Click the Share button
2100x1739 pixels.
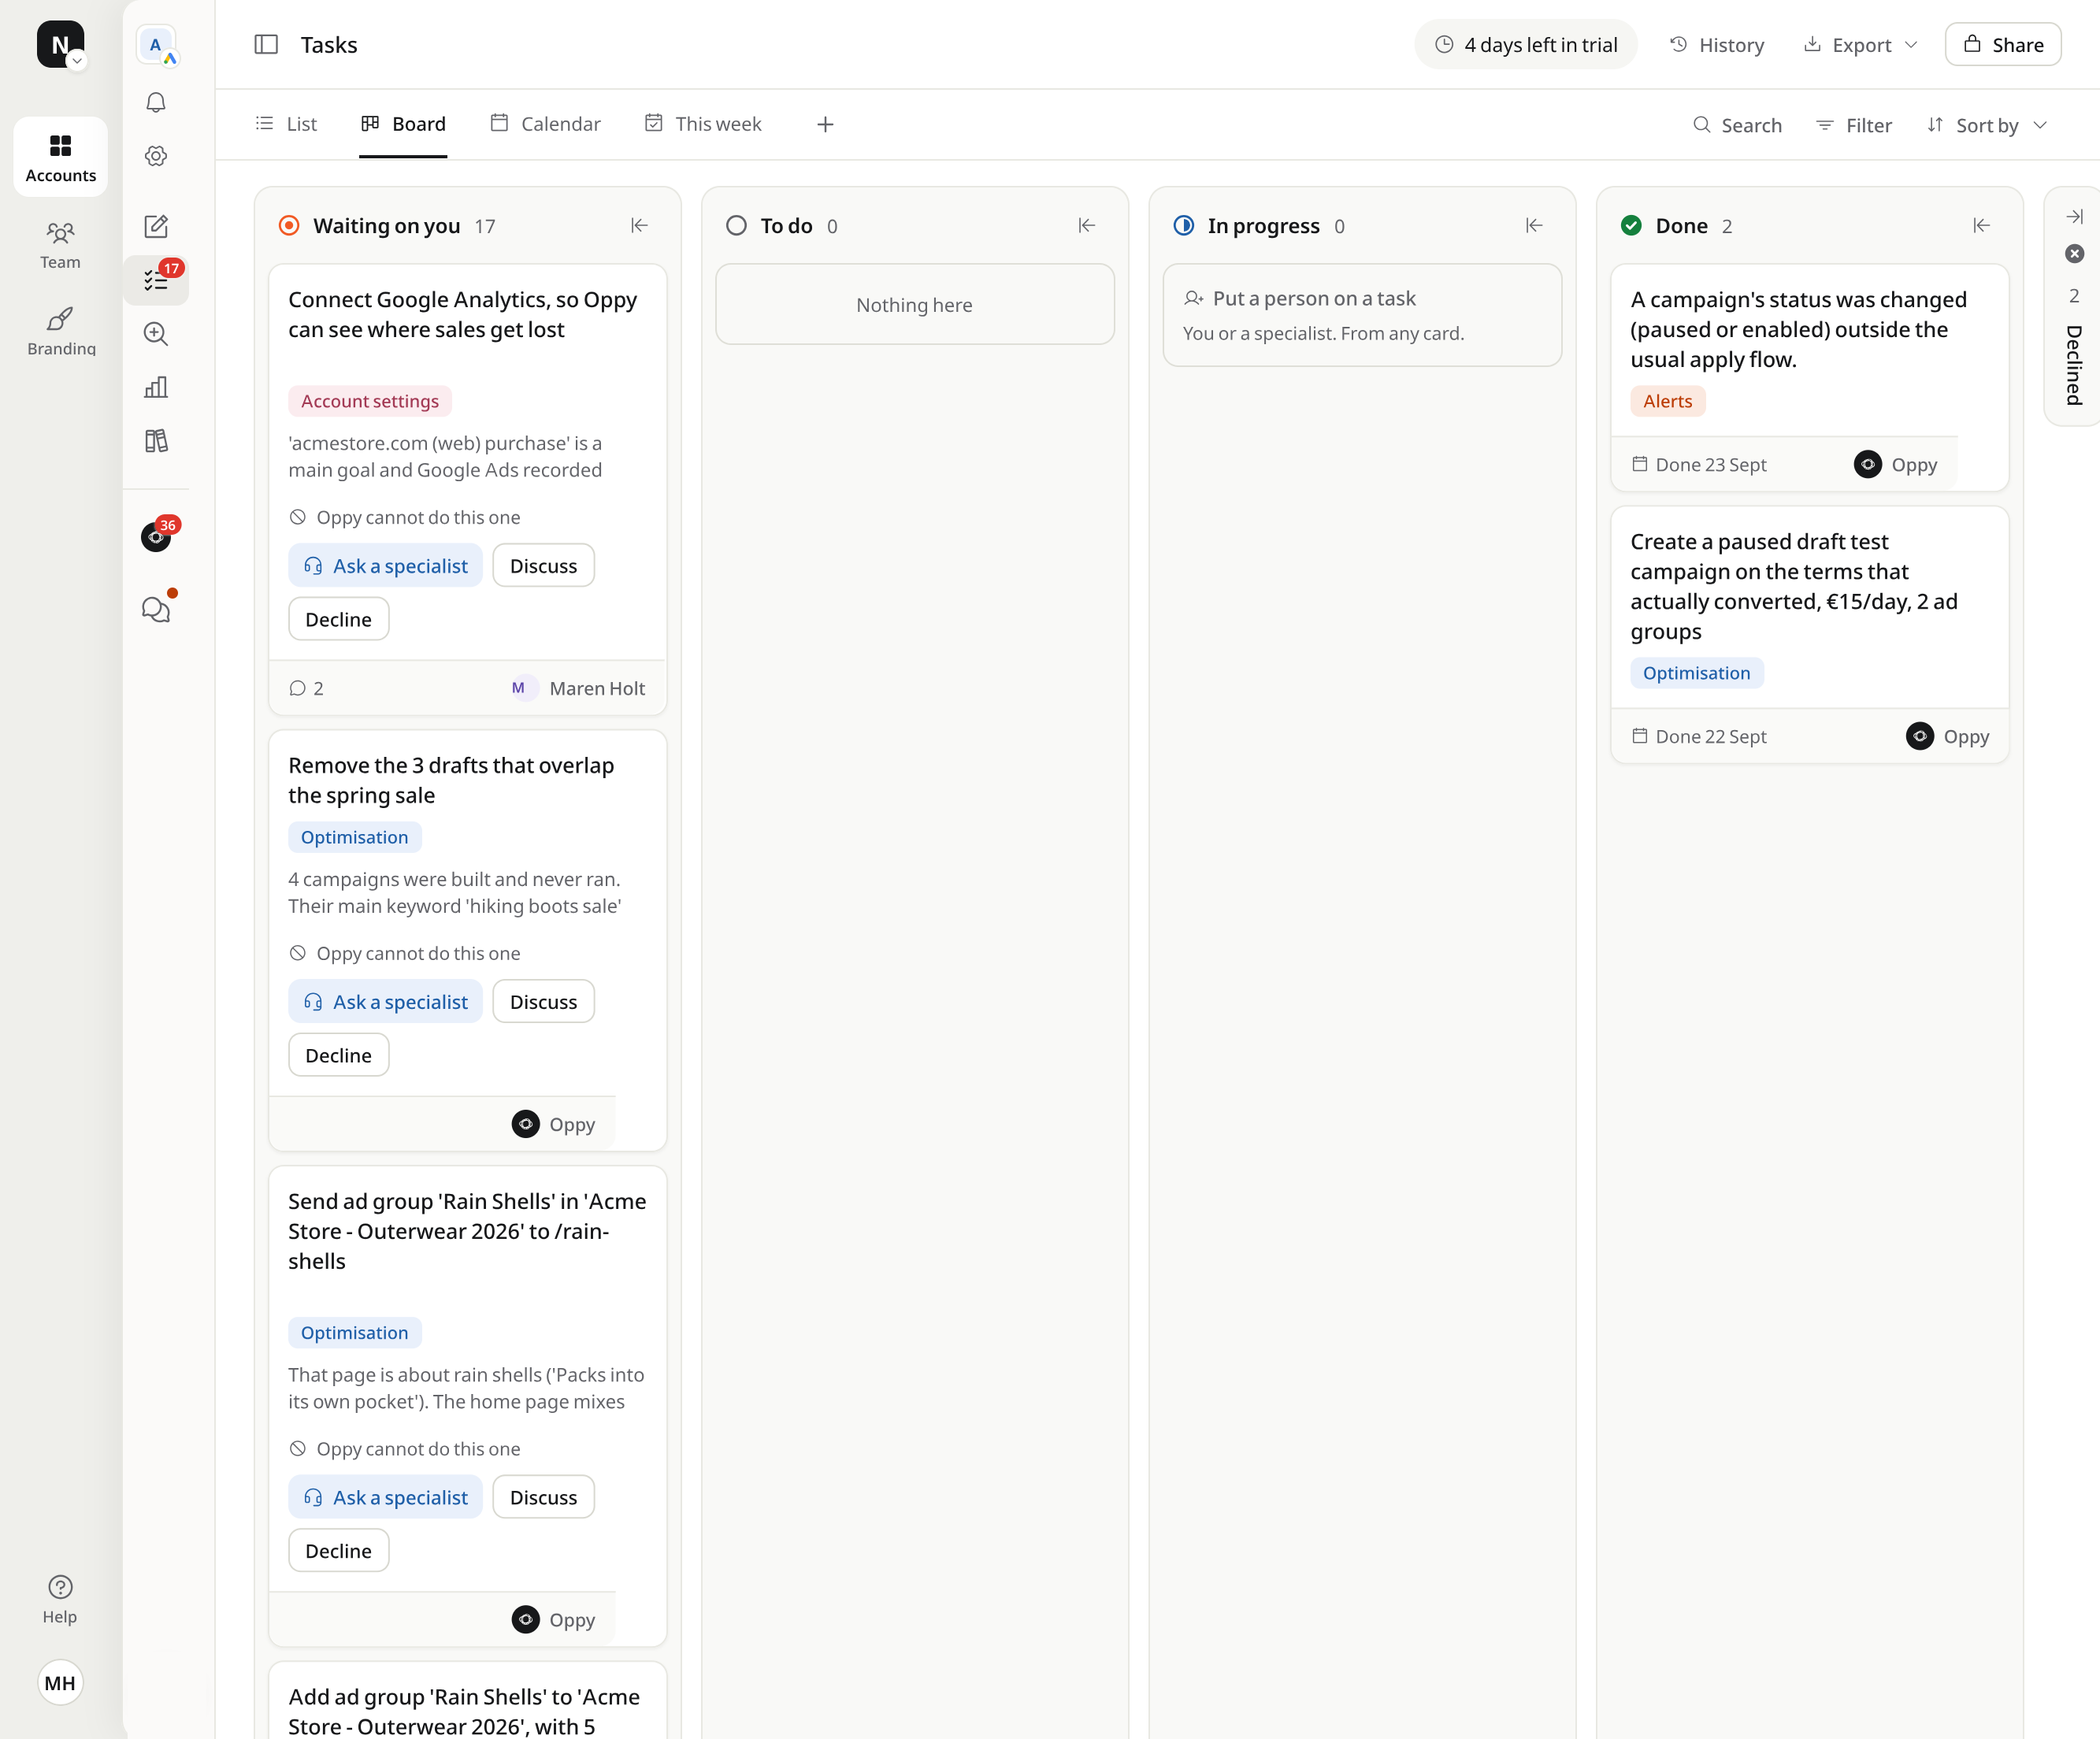pos(2003,45)
